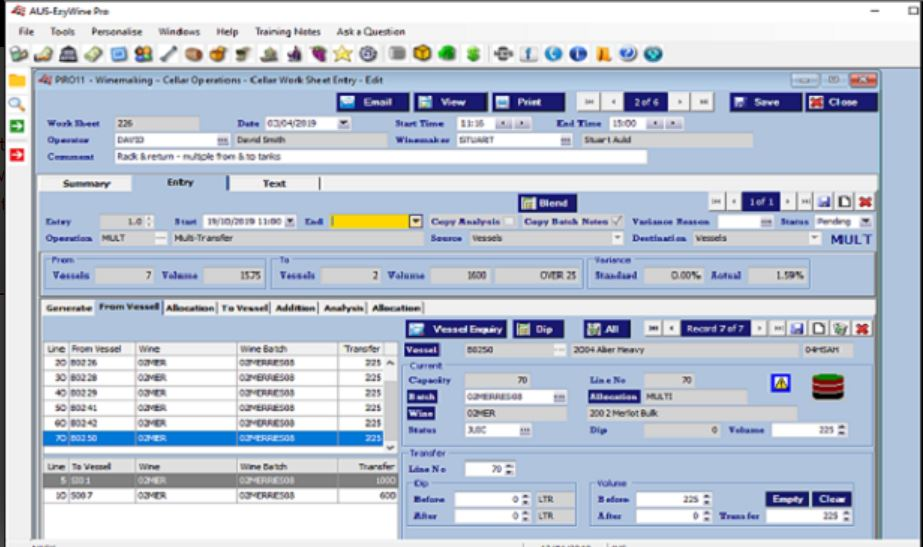Go to next worksheet after '2 of 6'
The image size is (923, 547).
click(x=679, y=102)
